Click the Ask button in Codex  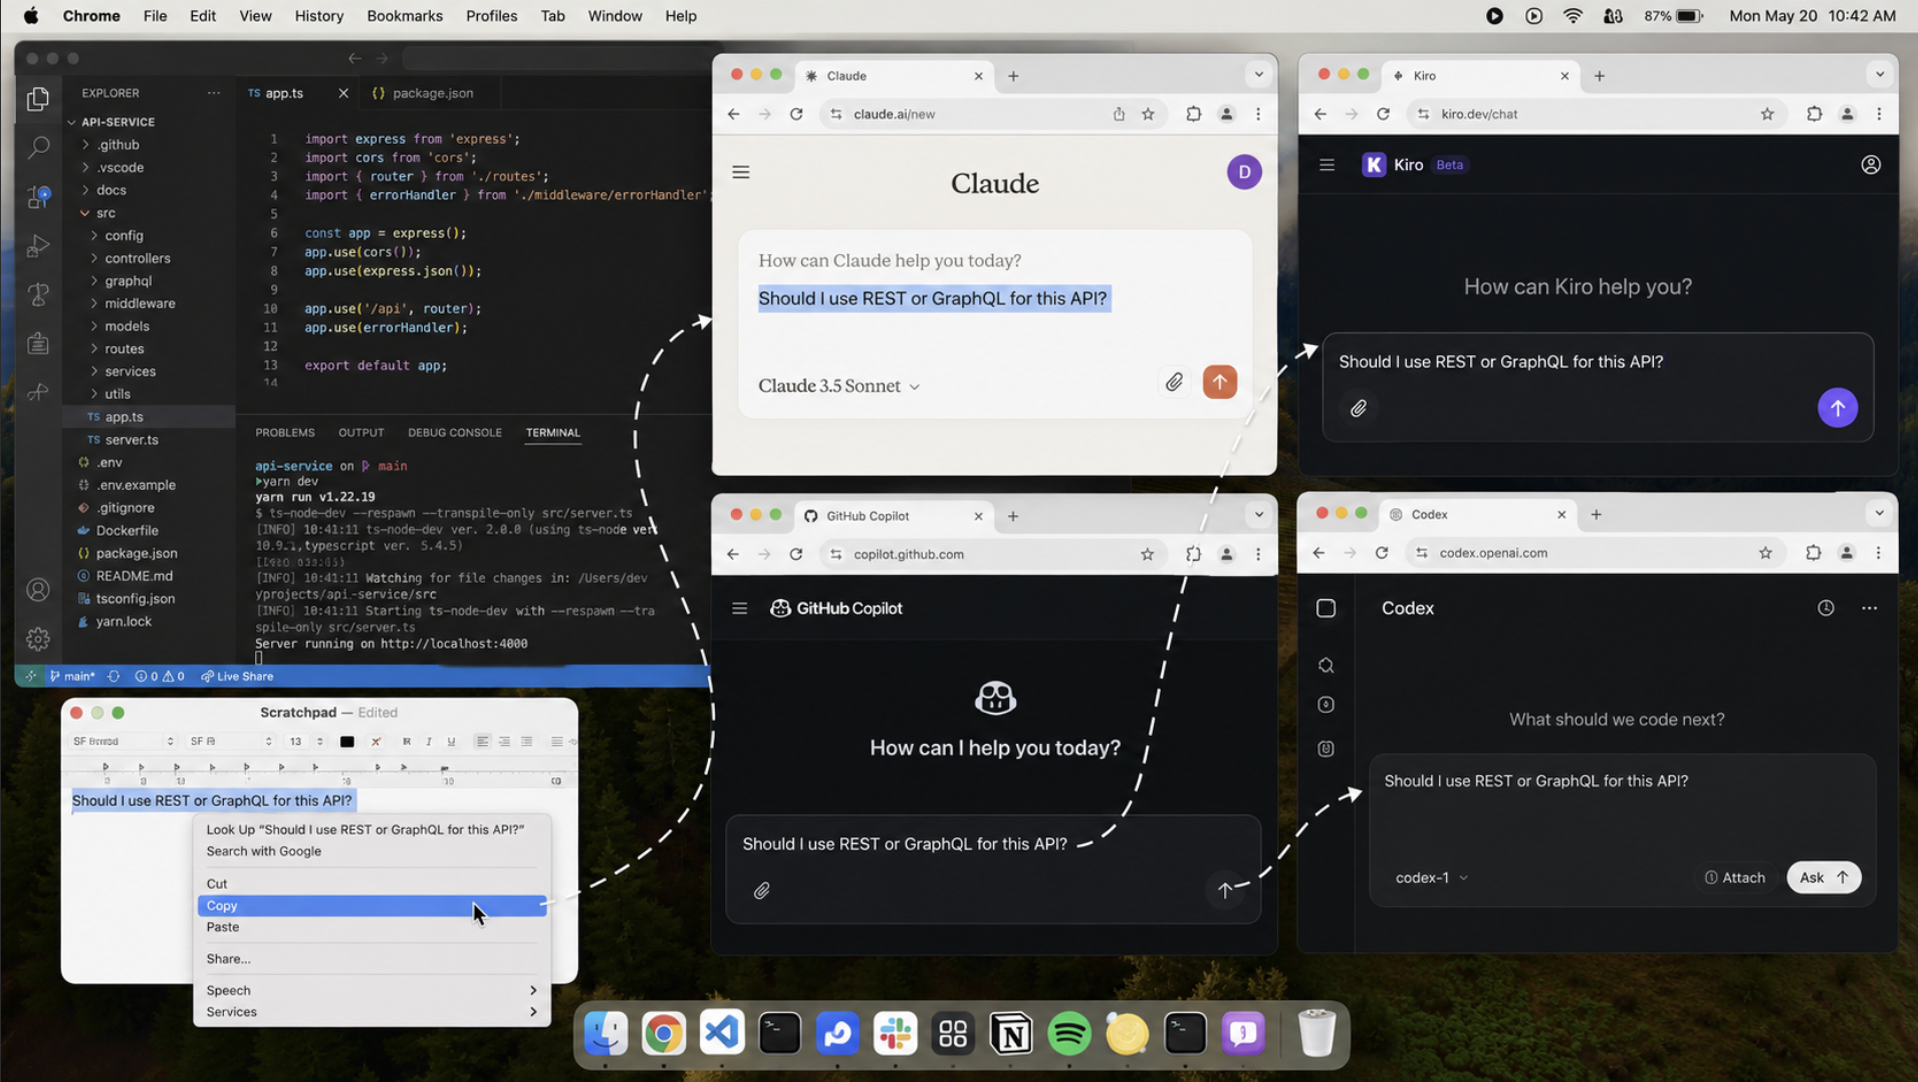coord(1823,877)
